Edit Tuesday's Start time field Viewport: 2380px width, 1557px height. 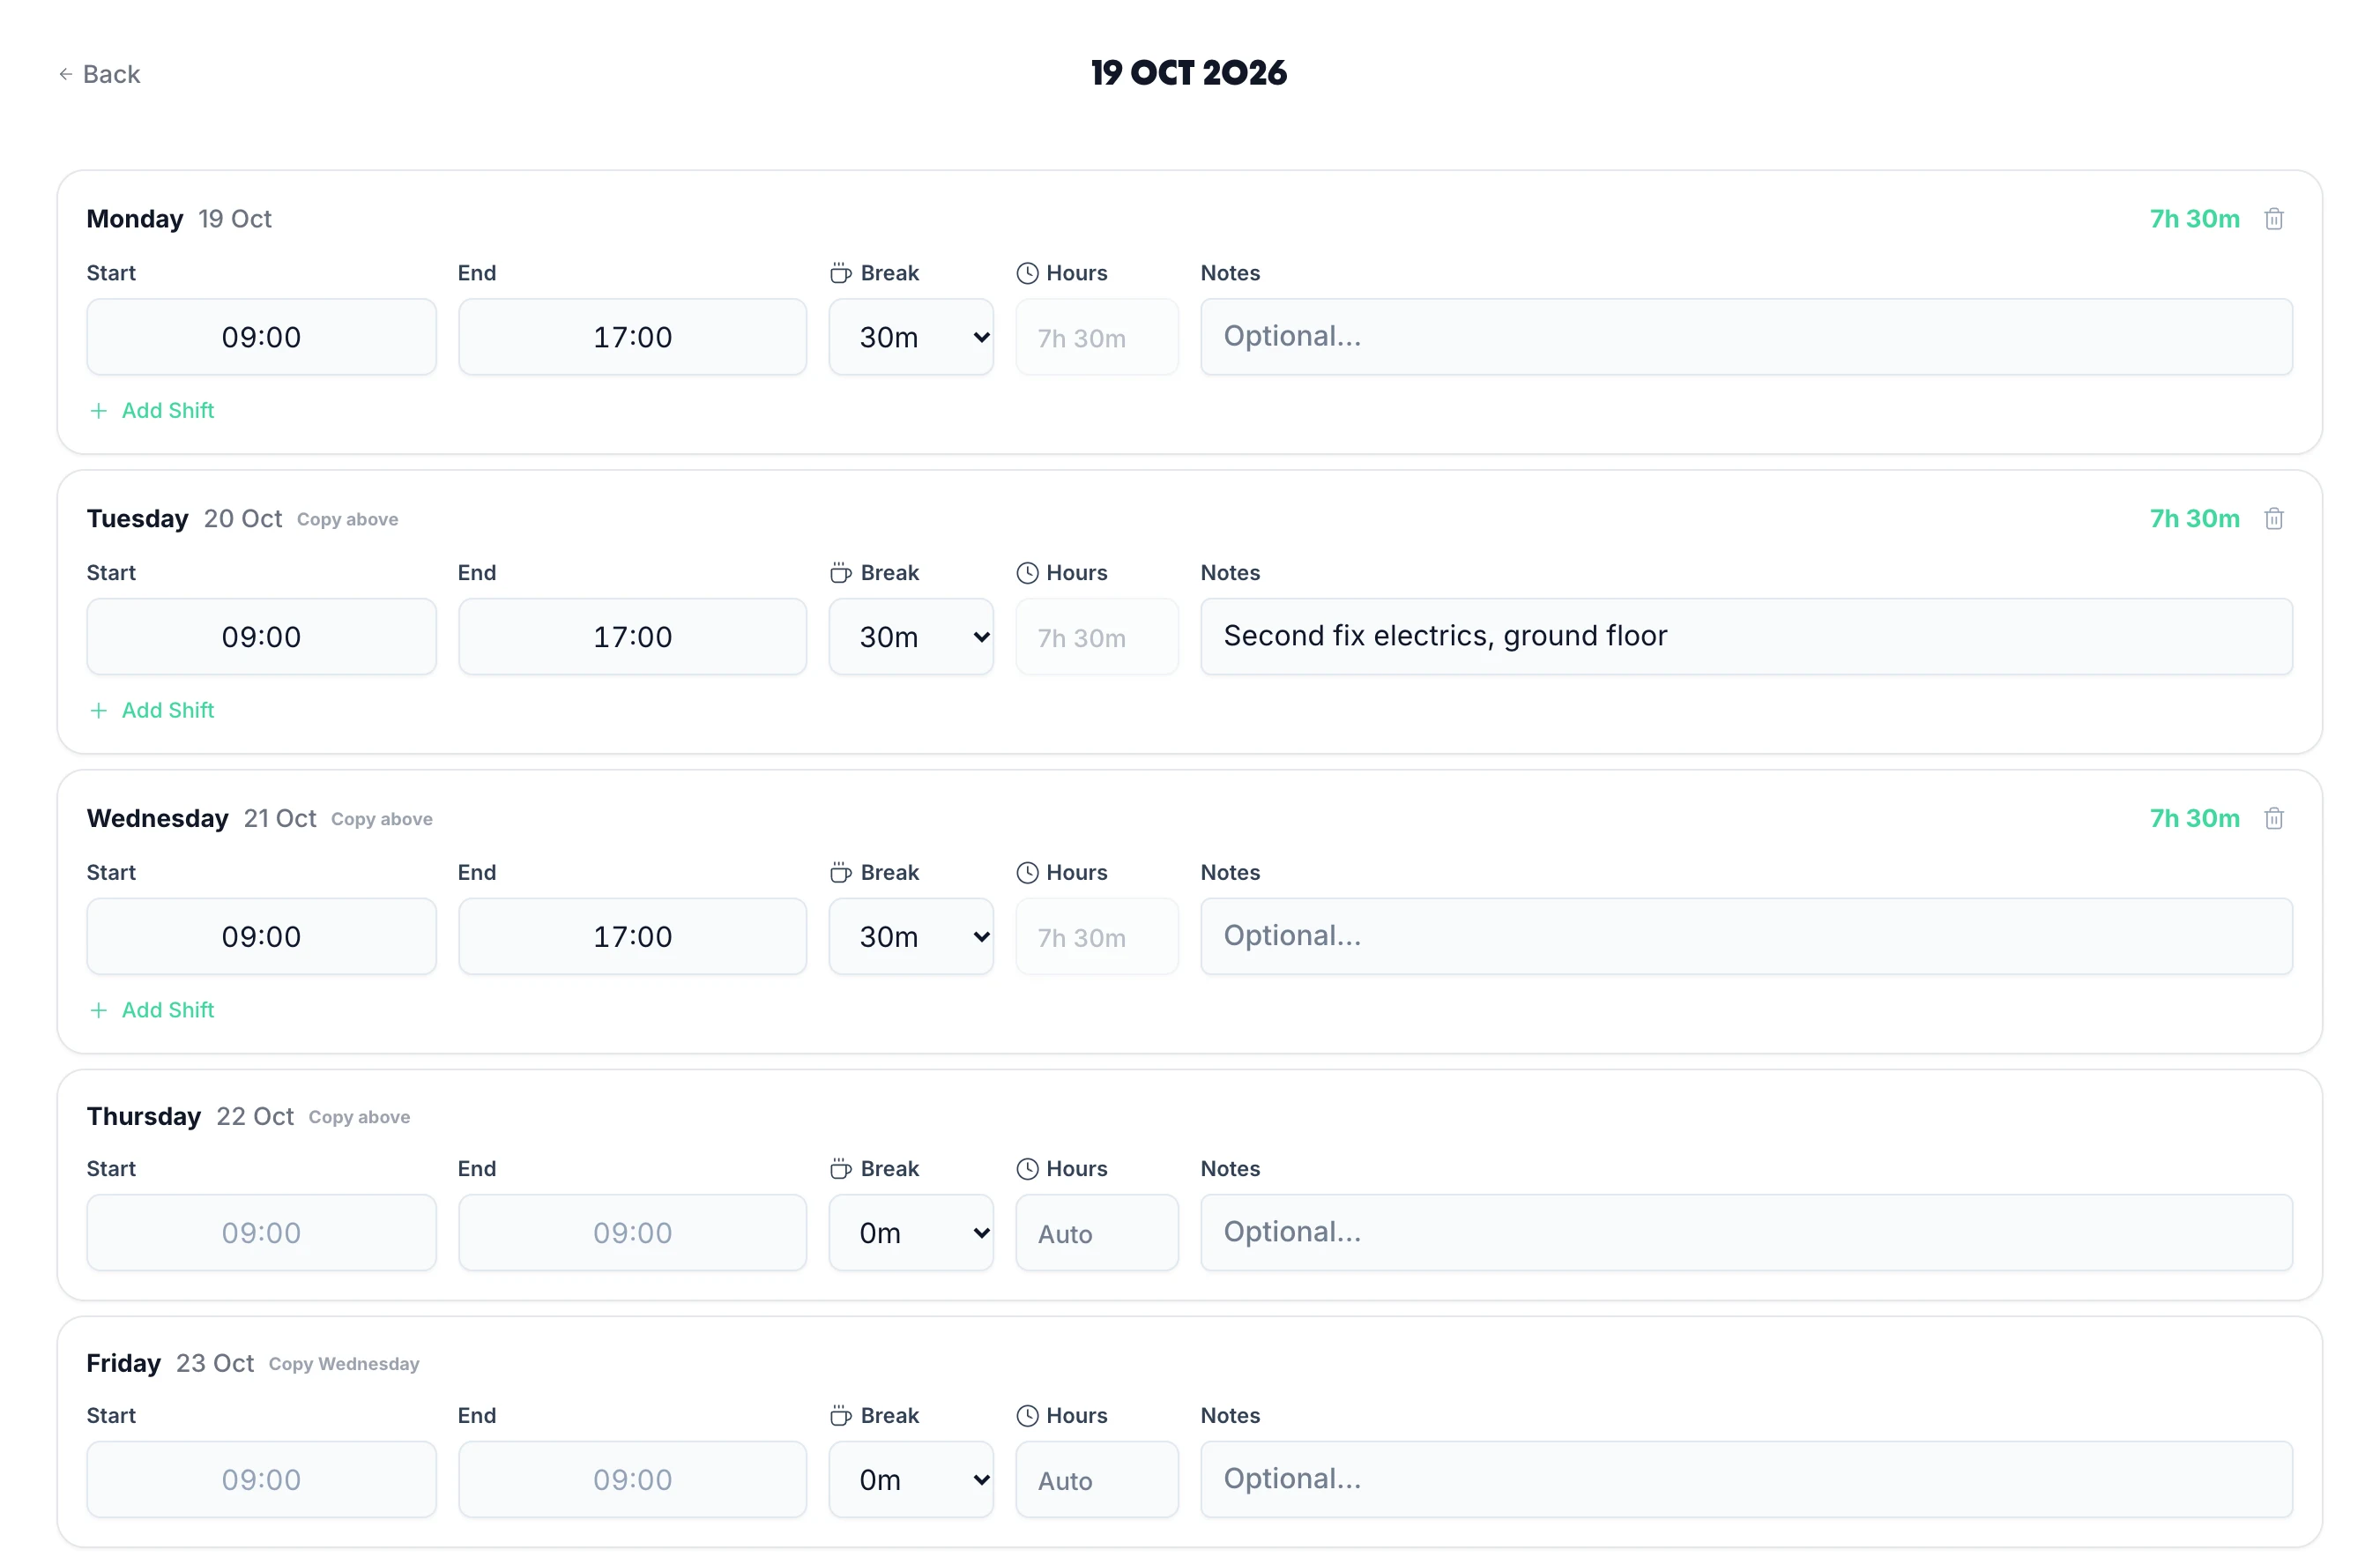coord(261,637)
